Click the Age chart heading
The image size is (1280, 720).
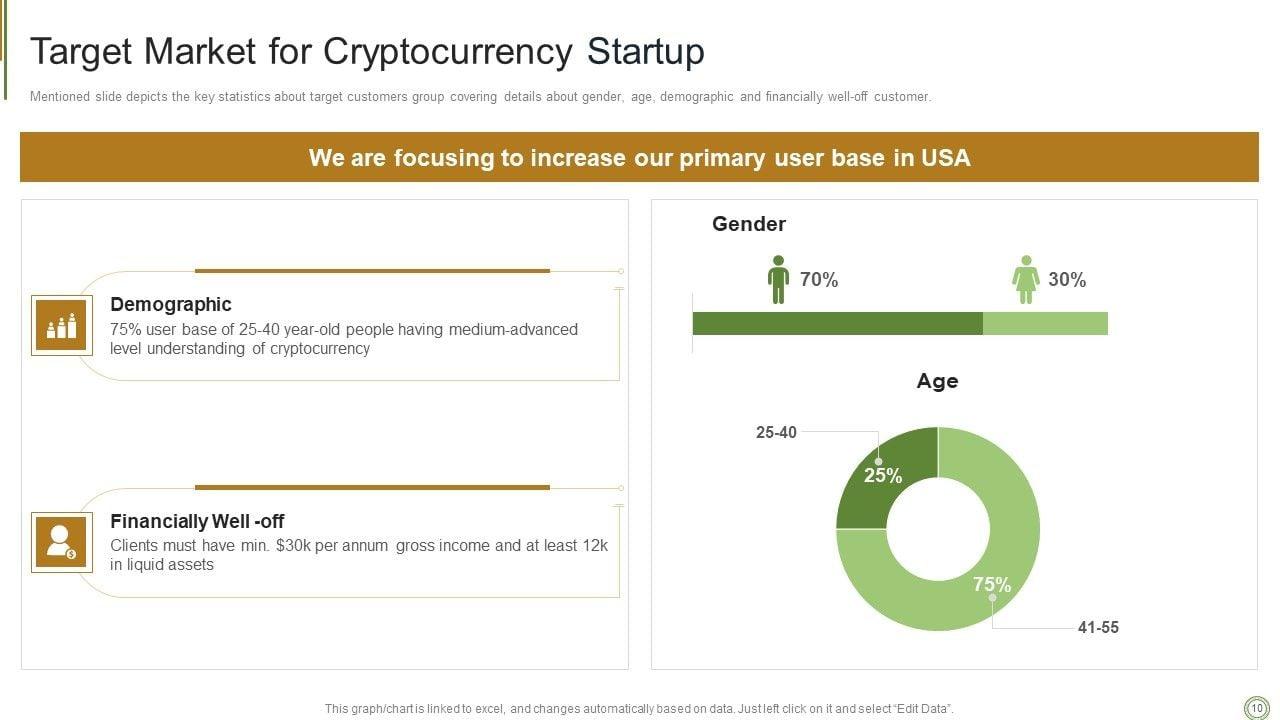pos(937,381)
